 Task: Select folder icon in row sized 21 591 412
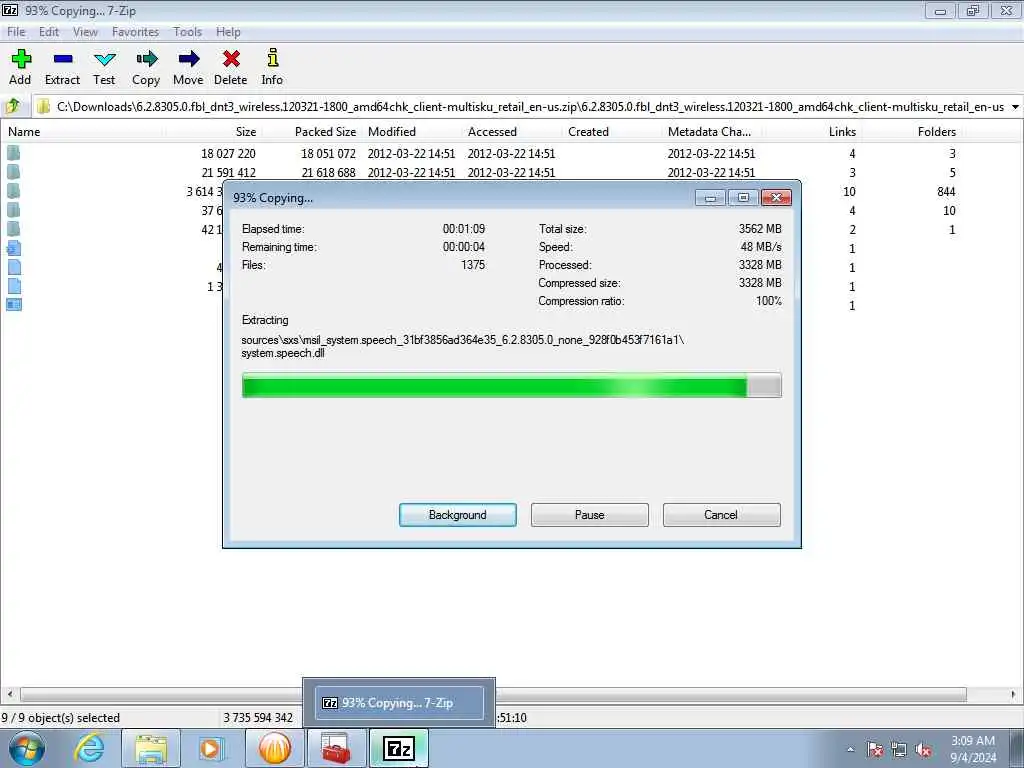pos(13,172)
